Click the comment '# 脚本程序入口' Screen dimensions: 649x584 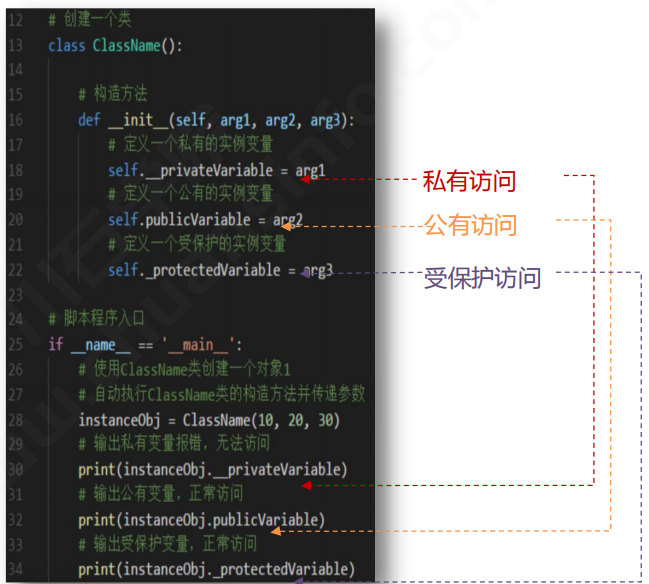coord(96,318)
